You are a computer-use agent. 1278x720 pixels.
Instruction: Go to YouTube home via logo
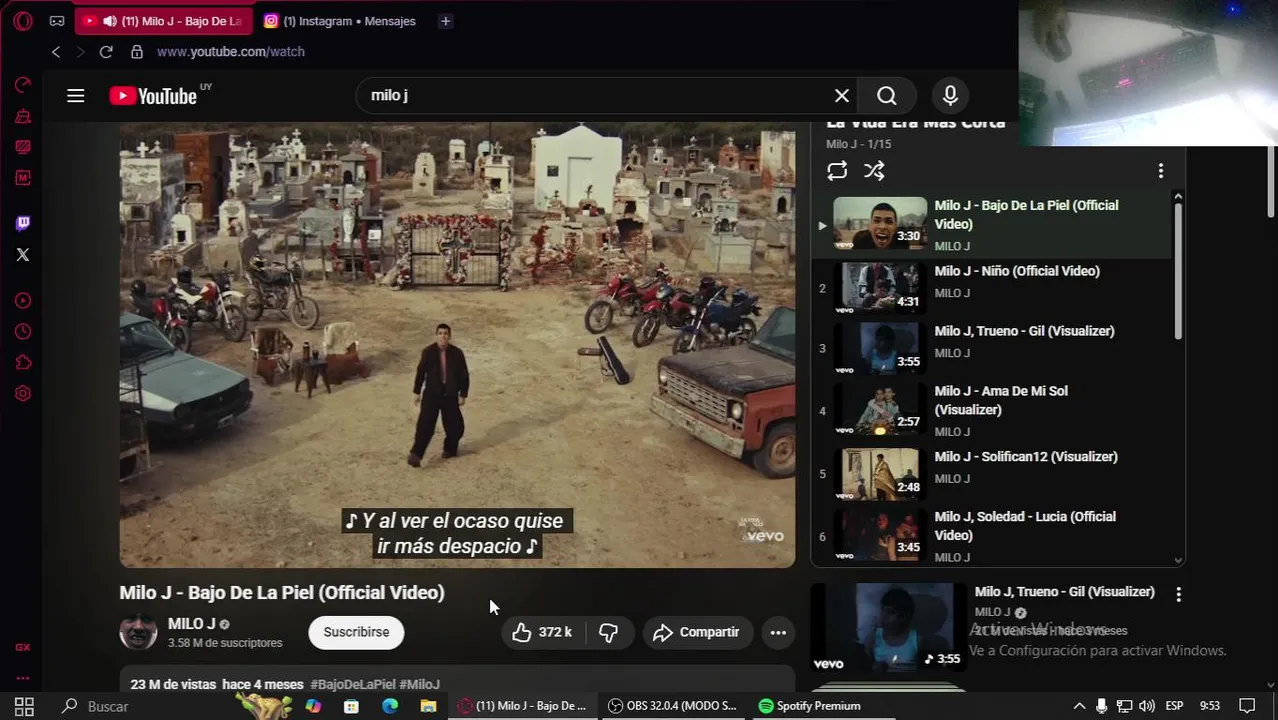point(154,96)
